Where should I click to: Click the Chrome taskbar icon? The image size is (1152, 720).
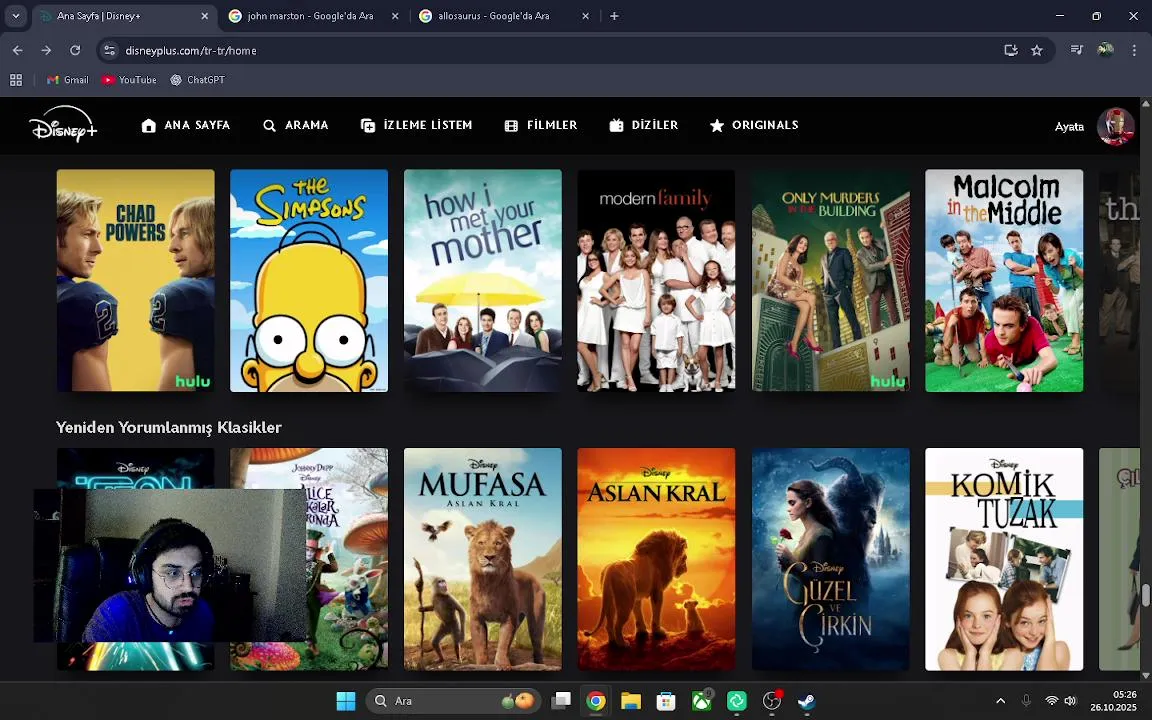pyautogui.click(x=596, y=701)
